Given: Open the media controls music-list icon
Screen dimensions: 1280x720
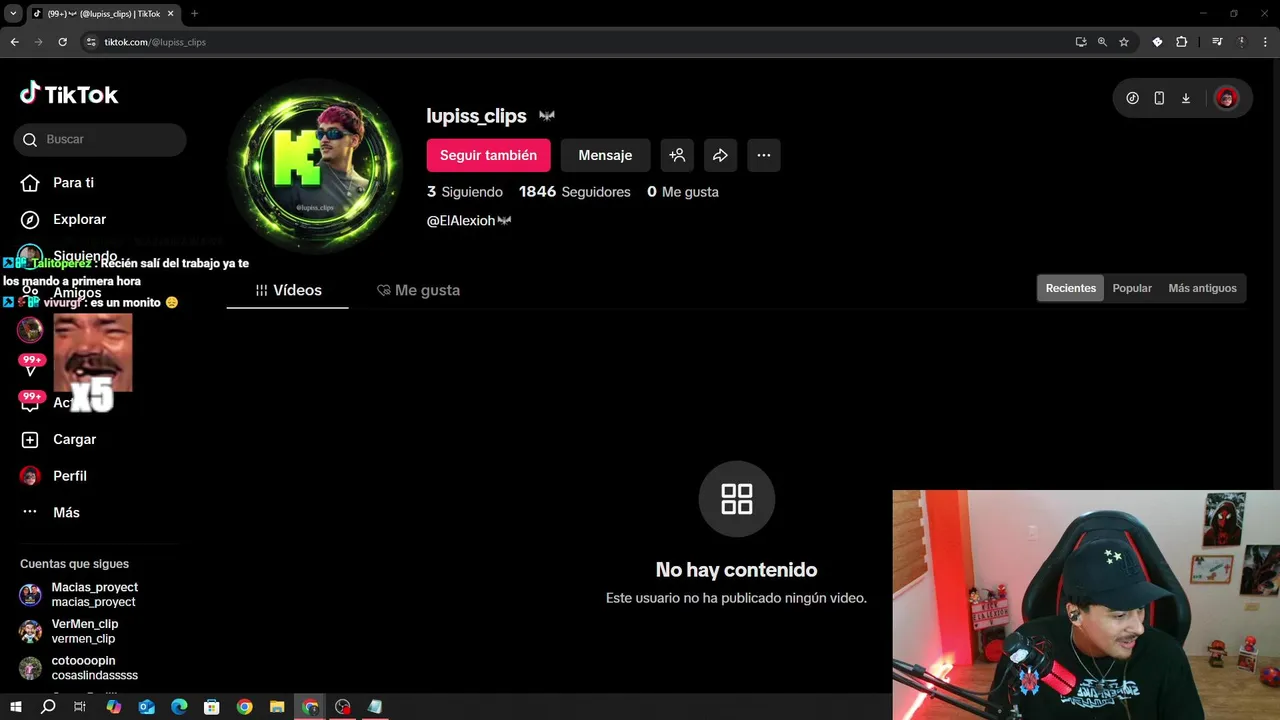Looking at the screenshot, I should click(x=1217, y=42).
